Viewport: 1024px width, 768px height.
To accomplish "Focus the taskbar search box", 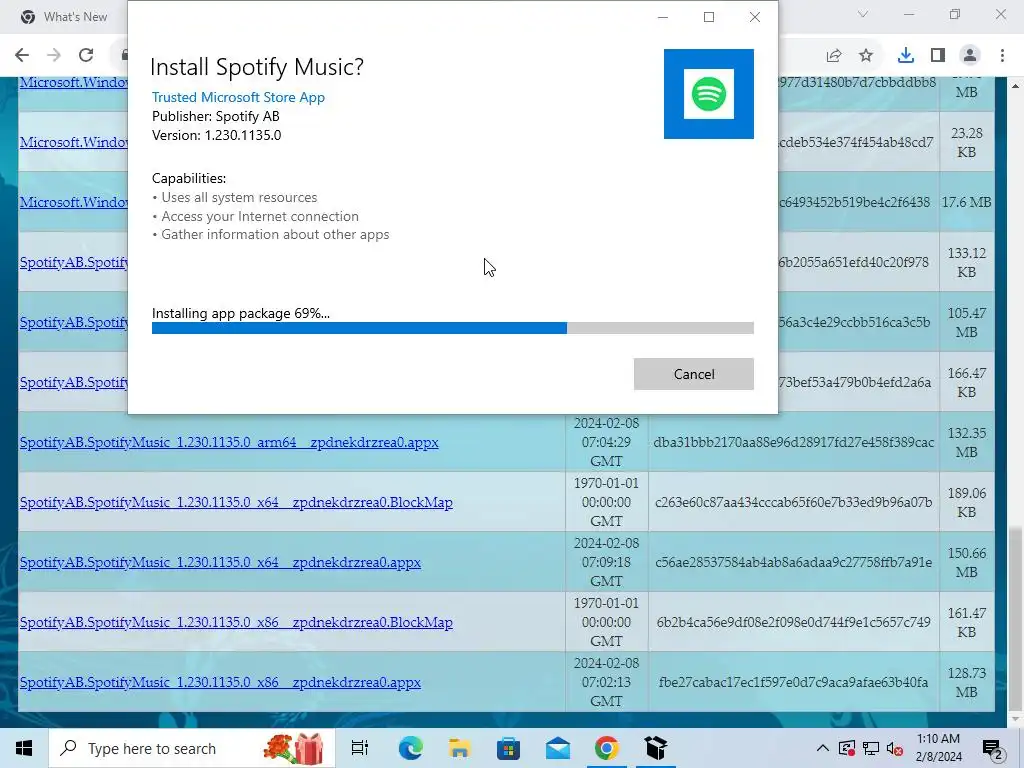I will [x=193, y=748].
